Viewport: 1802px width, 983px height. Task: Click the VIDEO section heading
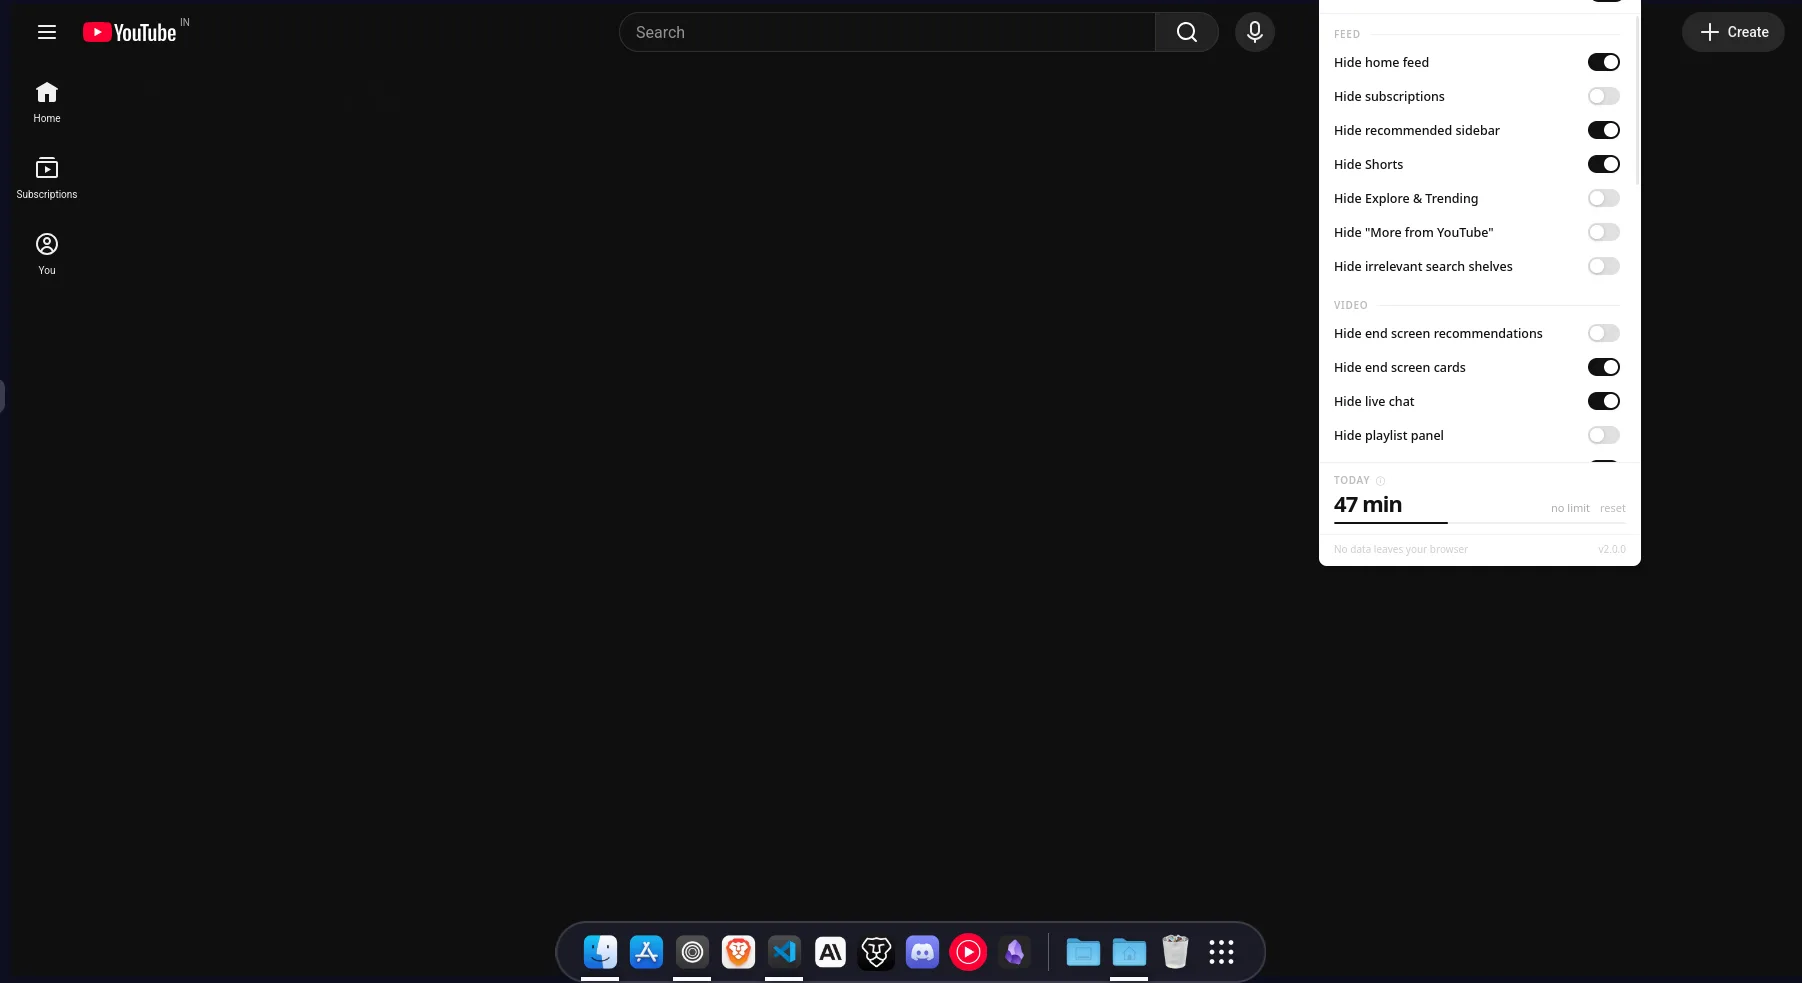[1350, 305]
